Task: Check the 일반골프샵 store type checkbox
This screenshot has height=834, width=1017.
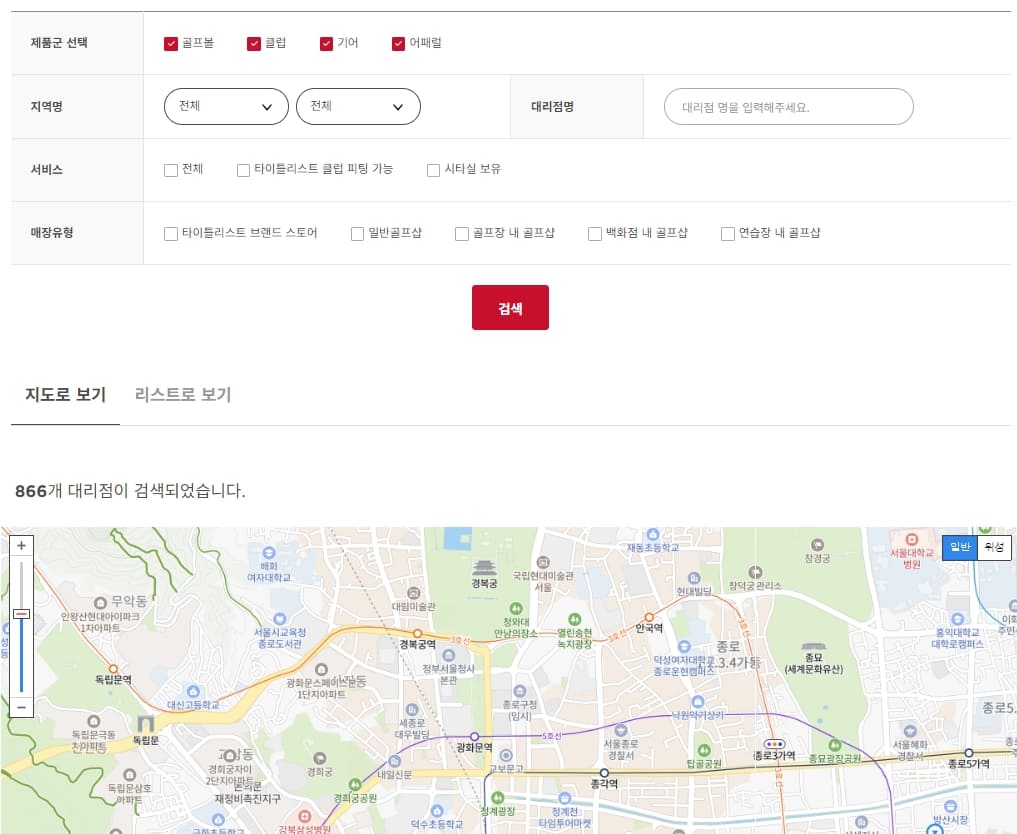Action: tap(357, 233)
